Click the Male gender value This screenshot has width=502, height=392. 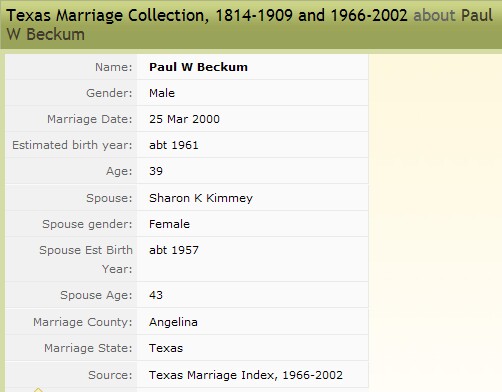tap(162, 93)
